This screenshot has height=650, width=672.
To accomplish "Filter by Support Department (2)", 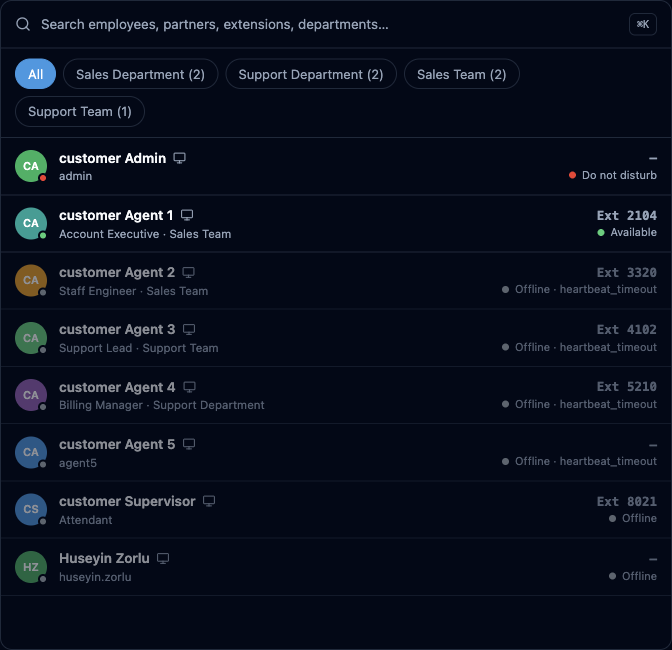I will click(311, 74).
